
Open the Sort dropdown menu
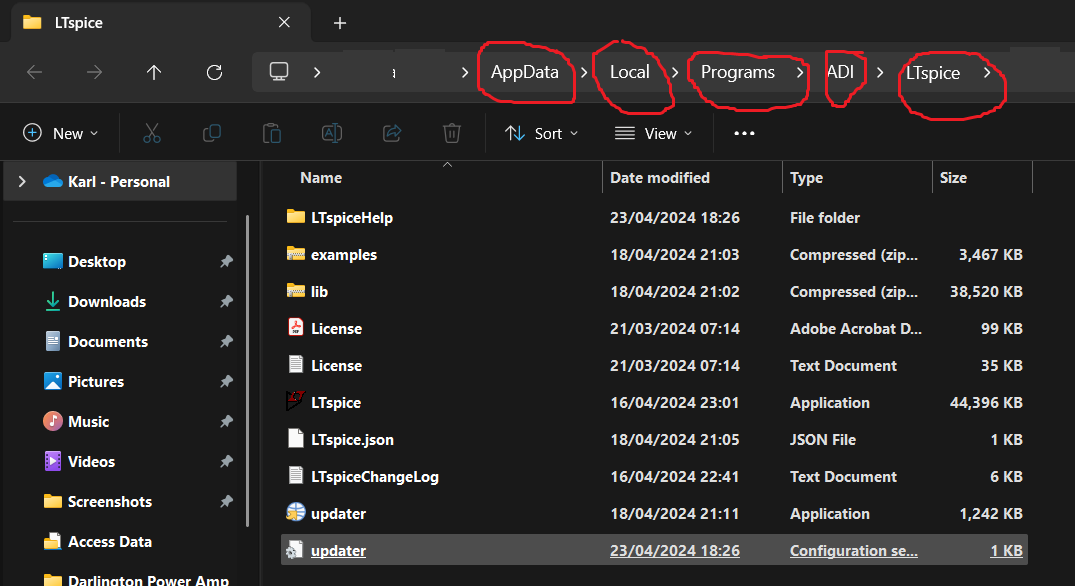click(x=542, y=133)
